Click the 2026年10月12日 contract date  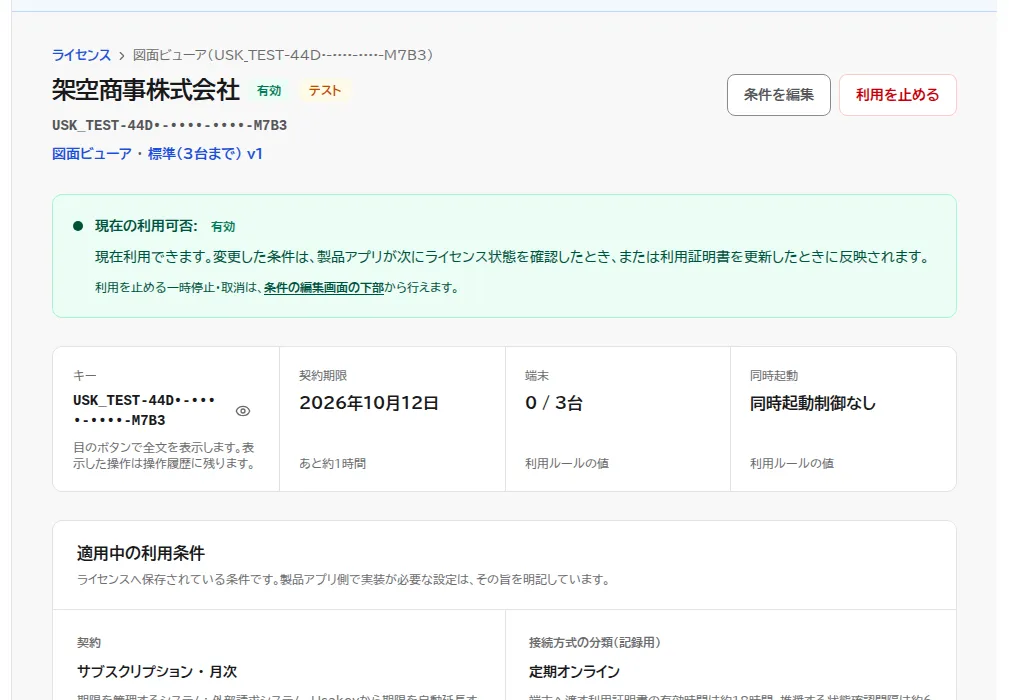pos(369,403)
